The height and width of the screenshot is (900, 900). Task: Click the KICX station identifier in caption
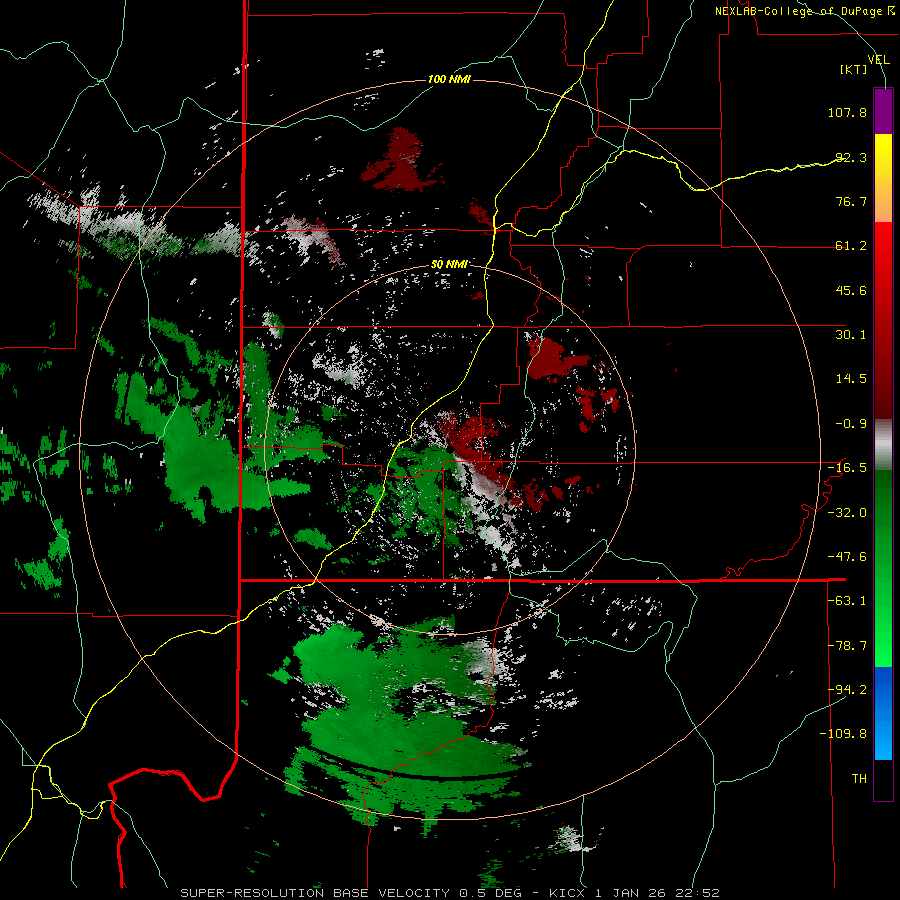click(567, 893)
